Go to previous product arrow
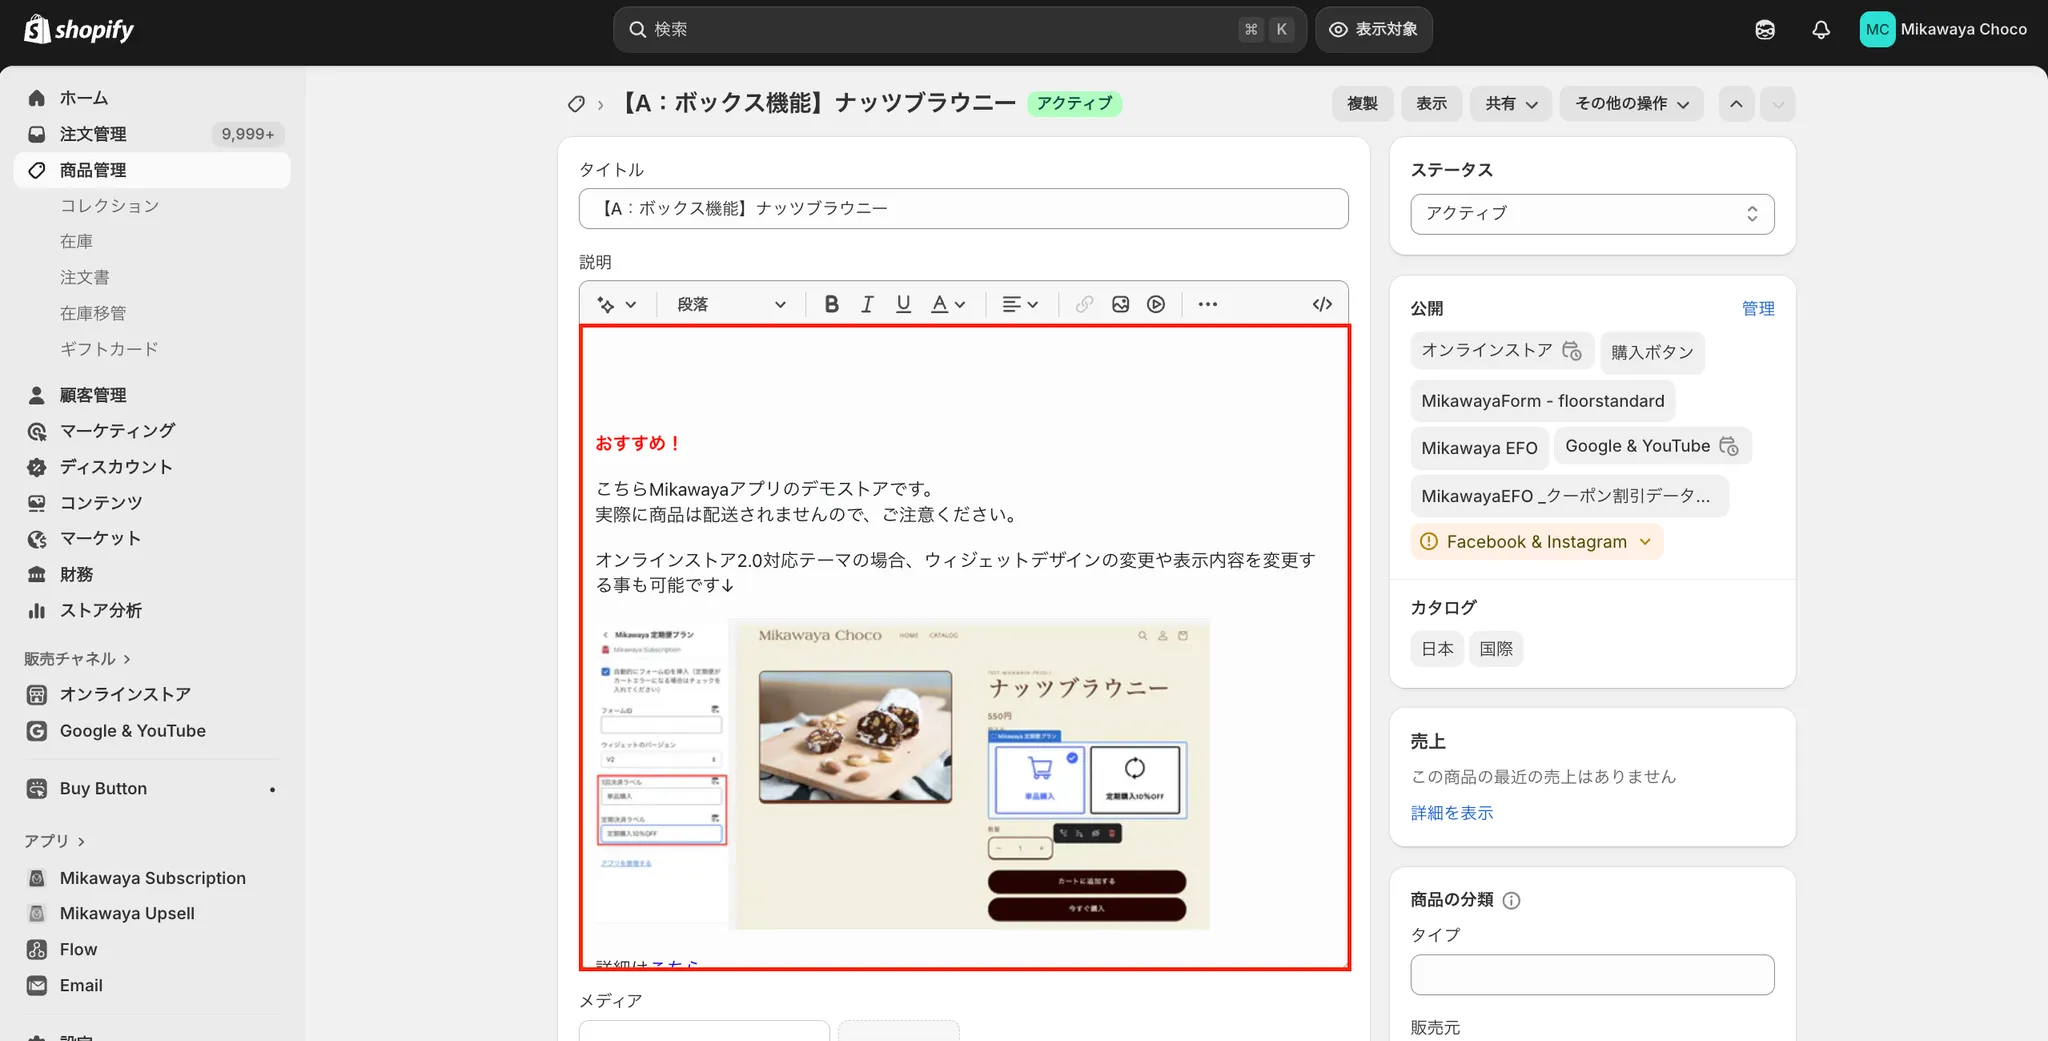2048x1041 pixels. pyautogui.click(x=1736, y=104)
